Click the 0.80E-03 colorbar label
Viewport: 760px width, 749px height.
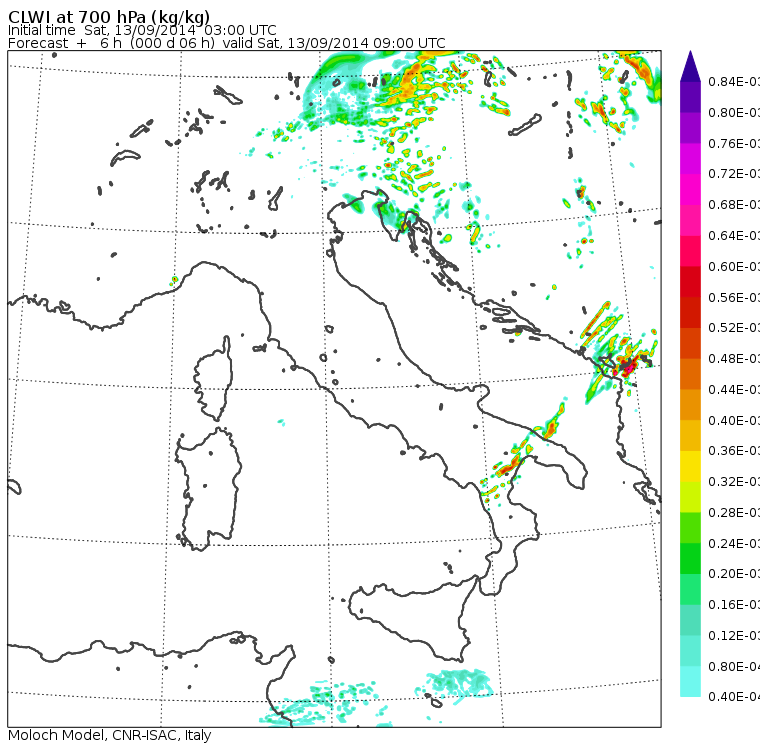coord(734,112)
